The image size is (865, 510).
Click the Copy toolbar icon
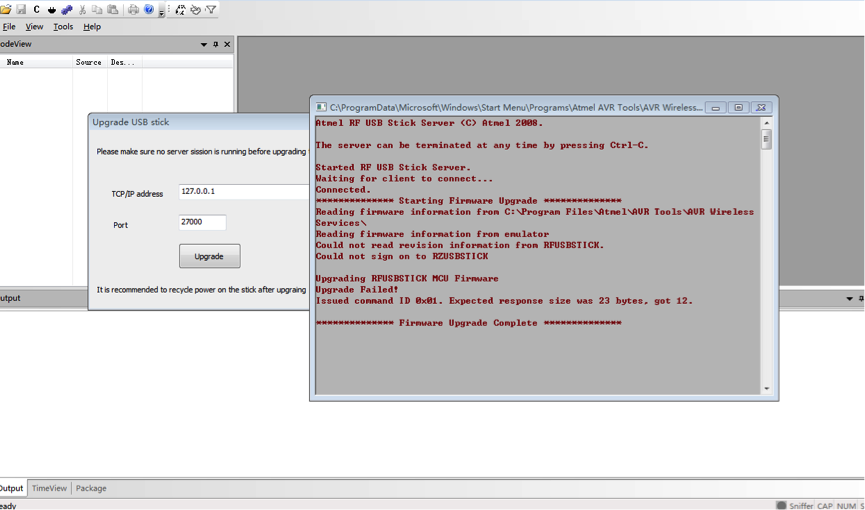pos(97,10)
